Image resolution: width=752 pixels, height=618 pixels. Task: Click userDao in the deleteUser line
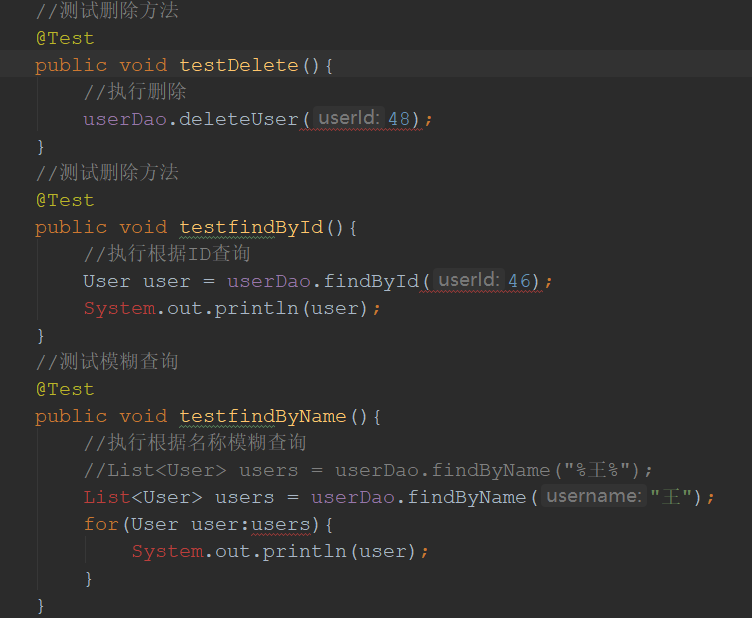coord(125,119)
